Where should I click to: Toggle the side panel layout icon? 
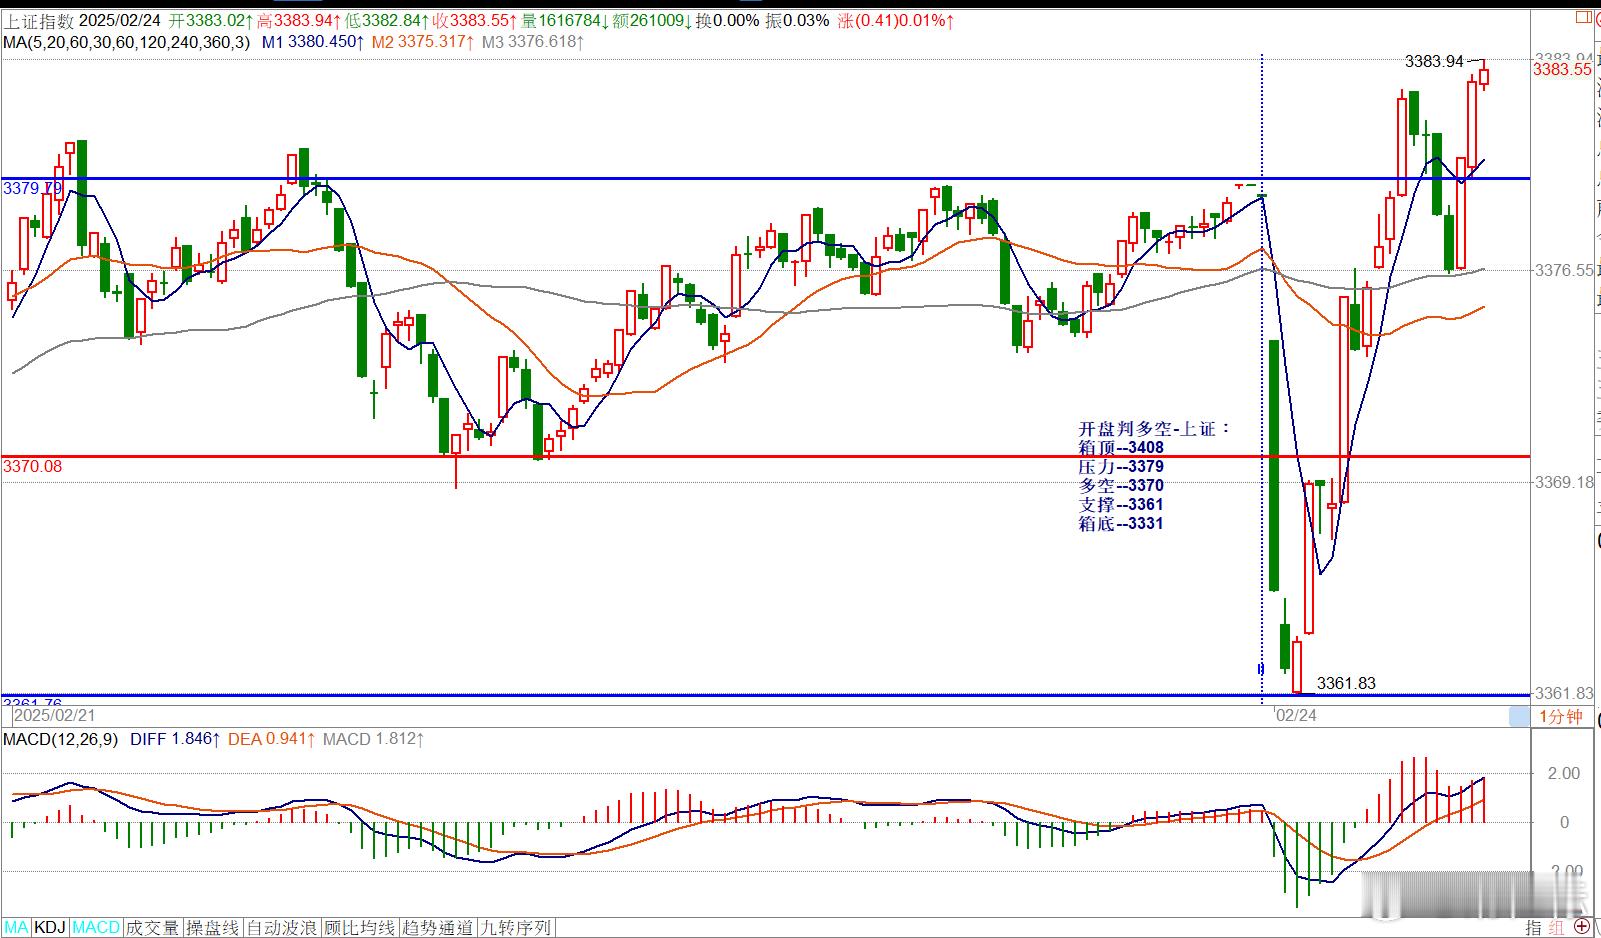[1582, 19]
